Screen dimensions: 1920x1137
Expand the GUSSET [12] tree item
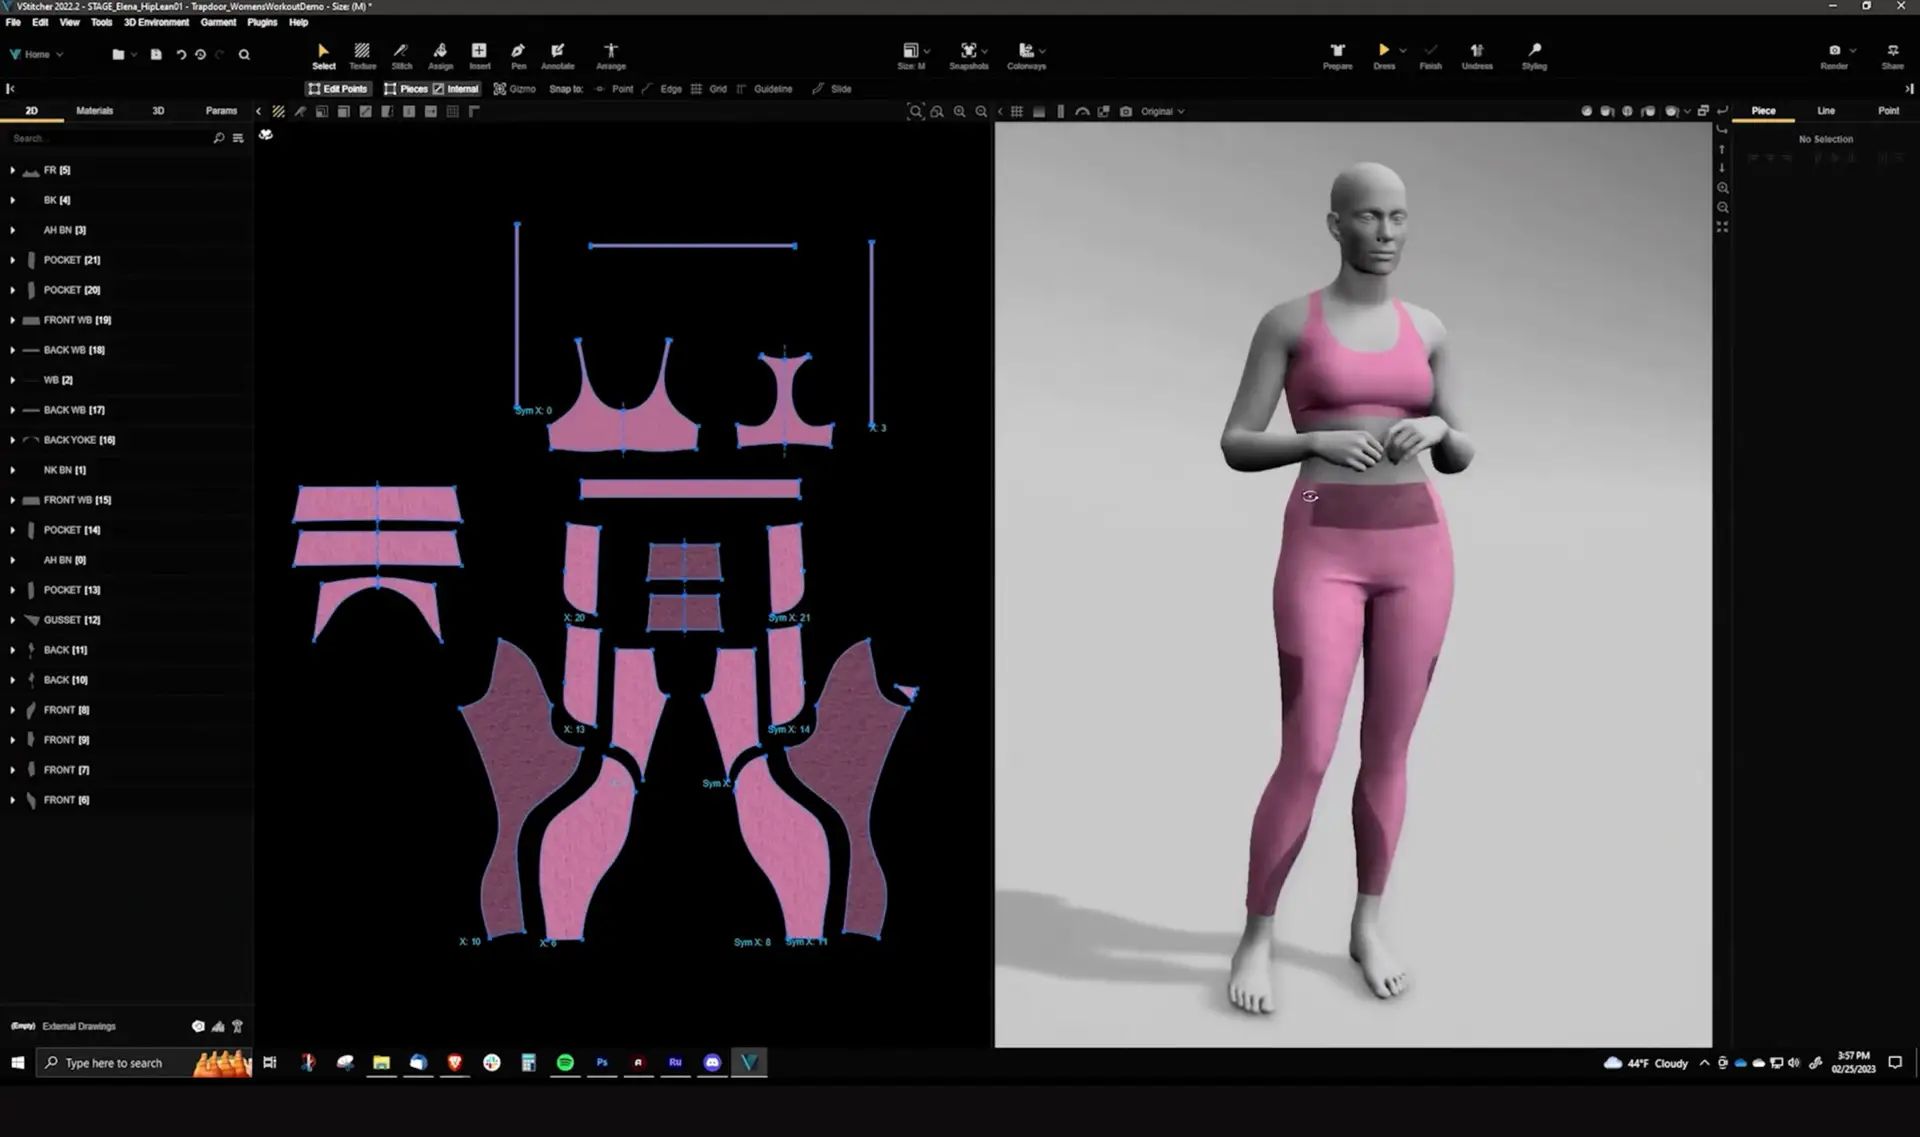point(12,620)
